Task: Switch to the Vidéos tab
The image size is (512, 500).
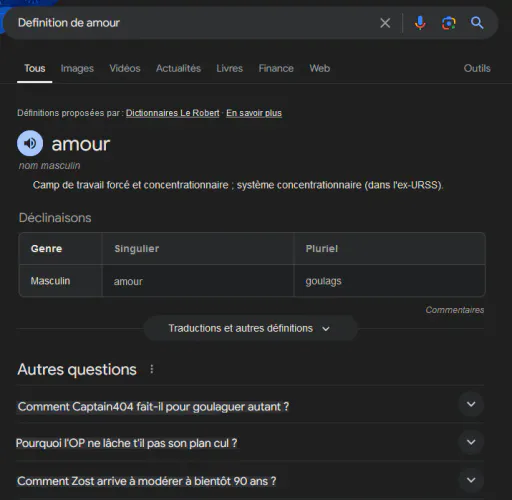Action: (125, 68)
